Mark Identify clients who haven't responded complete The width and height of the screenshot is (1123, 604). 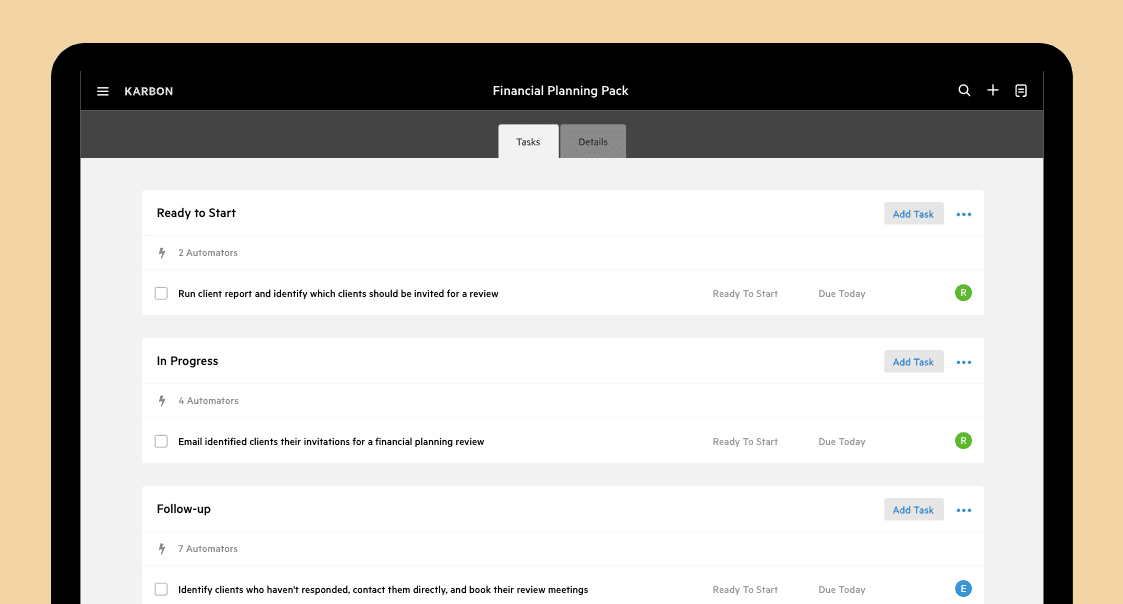point(161,590)
